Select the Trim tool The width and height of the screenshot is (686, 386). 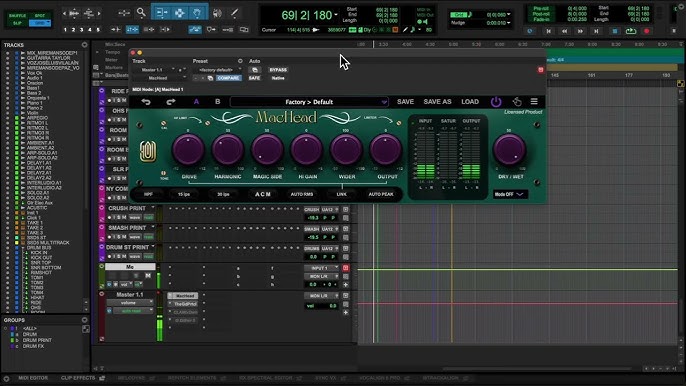pos(162,13)
